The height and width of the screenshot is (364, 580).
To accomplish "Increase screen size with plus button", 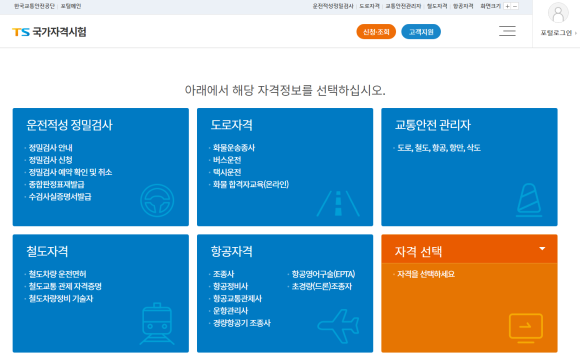I will [x=508, y=6].
